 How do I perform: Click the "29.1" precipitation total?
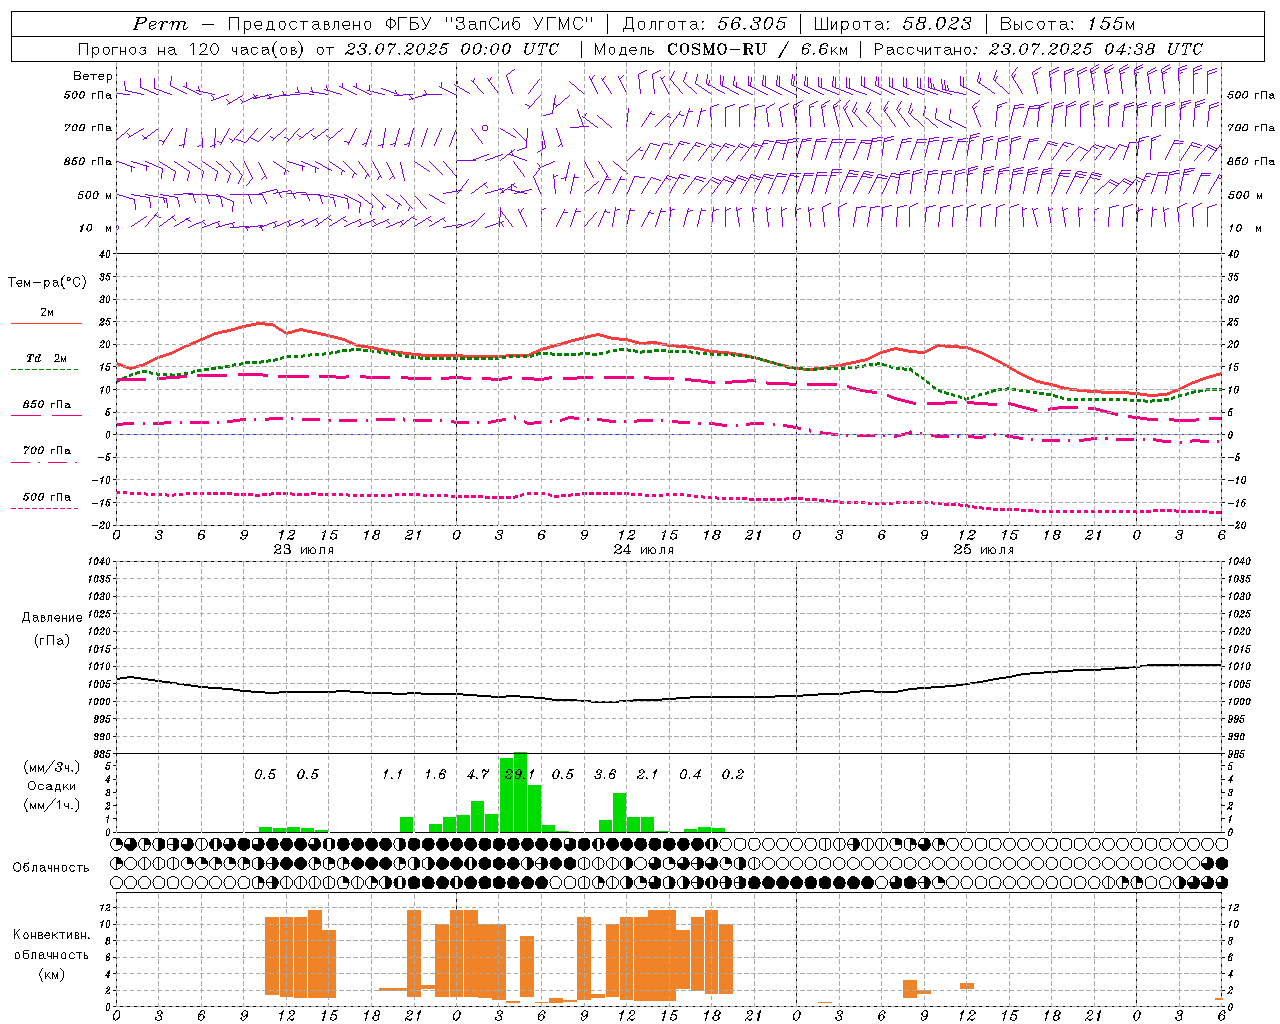pyautogui.click(x=520, y=775)
